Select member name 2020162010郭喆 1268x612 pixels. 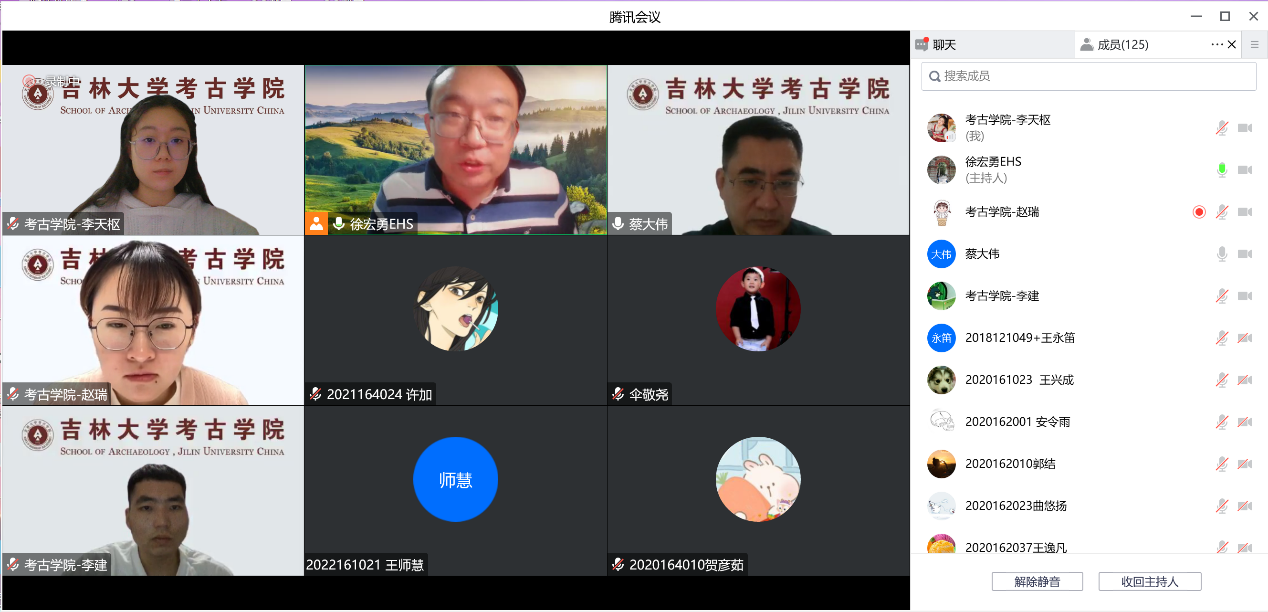[1010, 464]
